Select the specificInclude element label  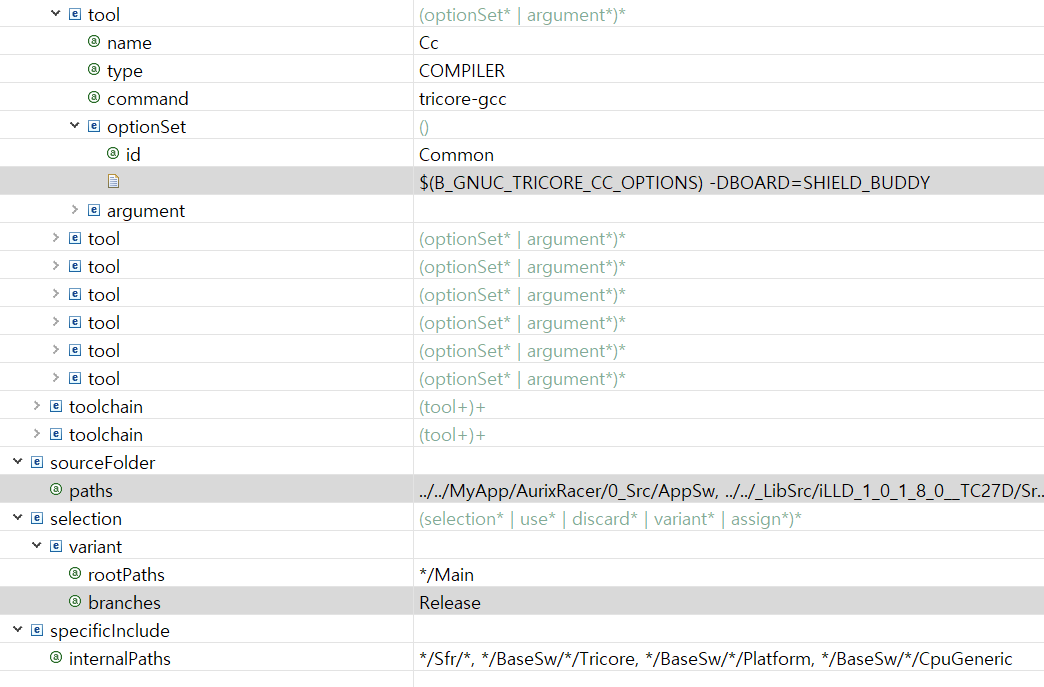pyautogui.click(x=110, y=630)
